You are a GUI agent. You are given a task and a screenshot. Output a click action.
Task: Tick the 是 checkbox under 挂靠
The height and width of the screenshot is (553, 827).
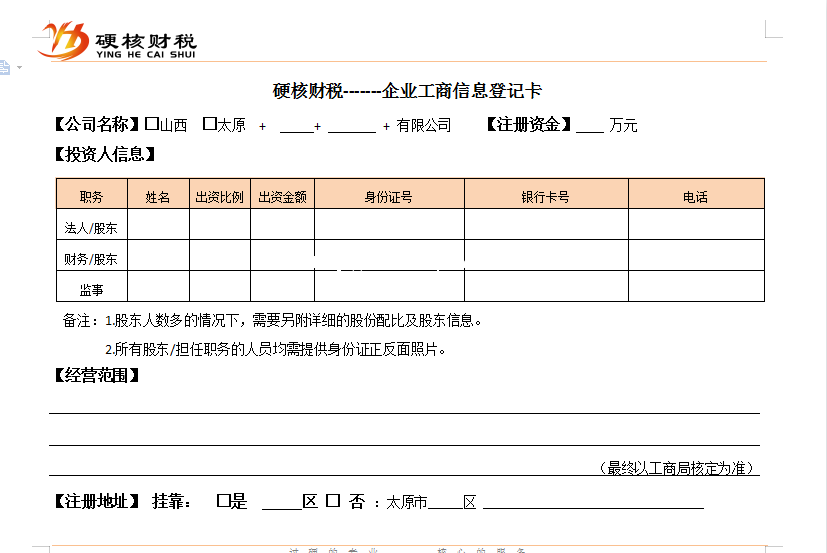coord(224,501)
